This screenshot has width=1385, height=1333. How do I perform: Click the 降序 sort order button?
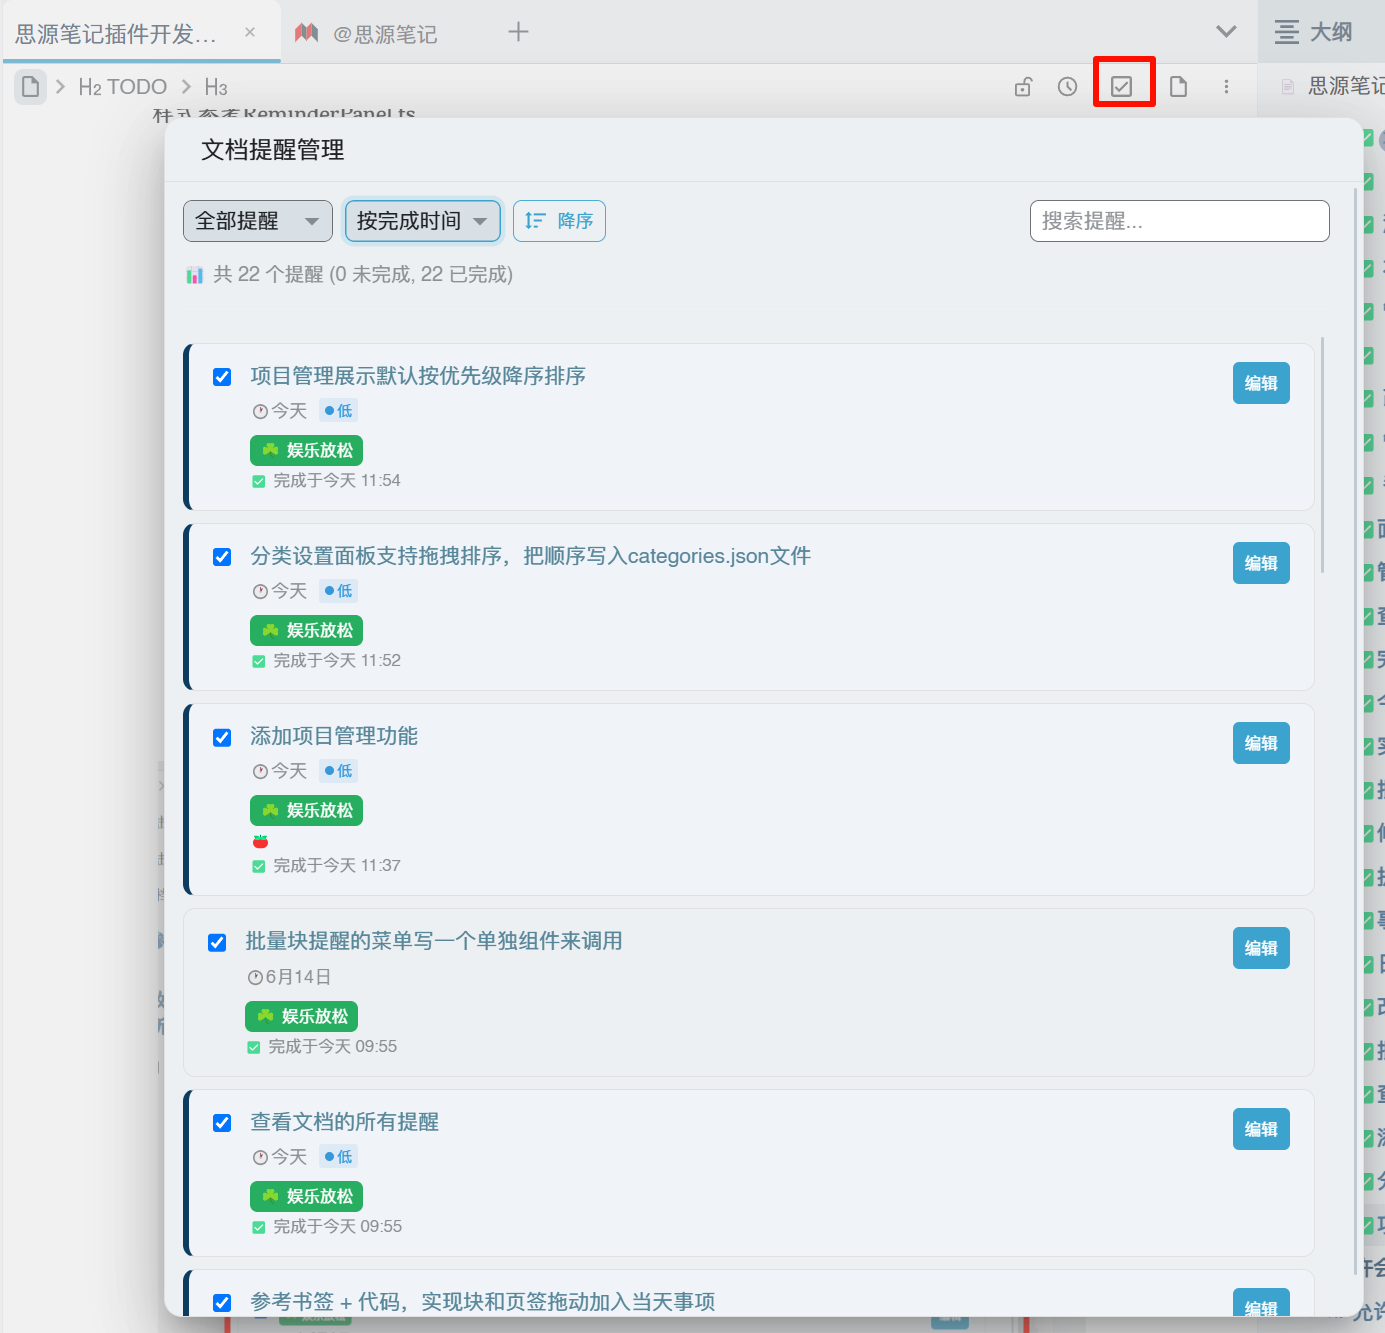click(x=559, y=221)
